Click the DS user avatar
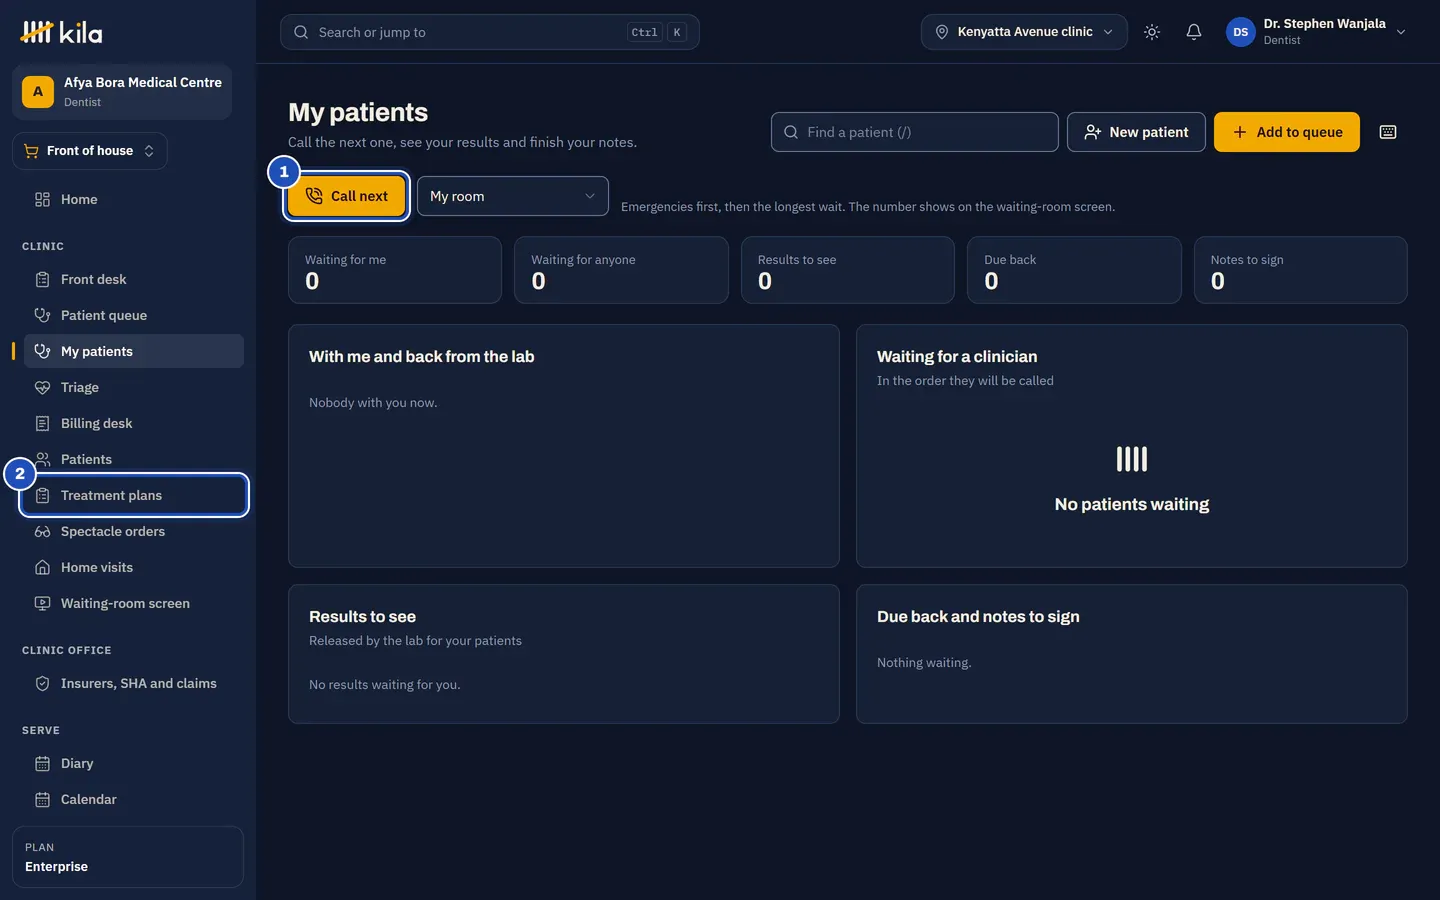 (x=1240, y=32)
